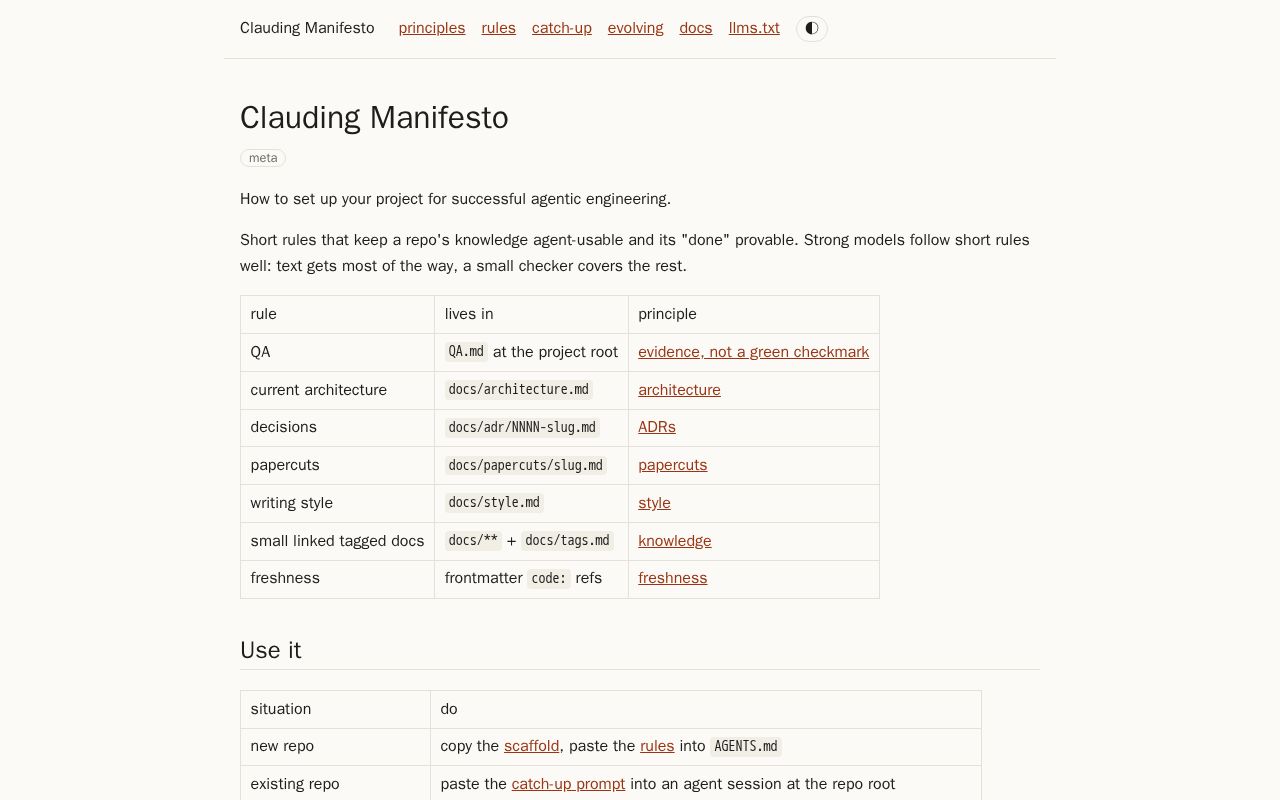Click the 'situation' column header

335,709
